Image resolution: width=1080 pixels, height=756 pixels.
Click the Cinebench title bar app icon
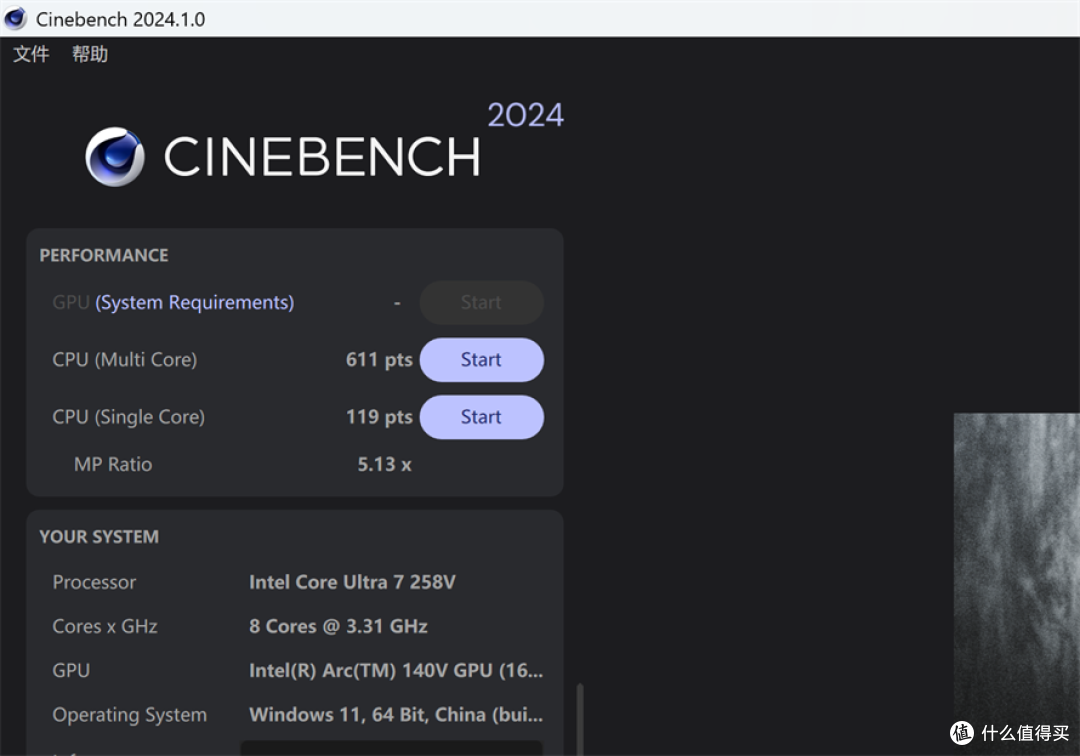pos(15,19)
